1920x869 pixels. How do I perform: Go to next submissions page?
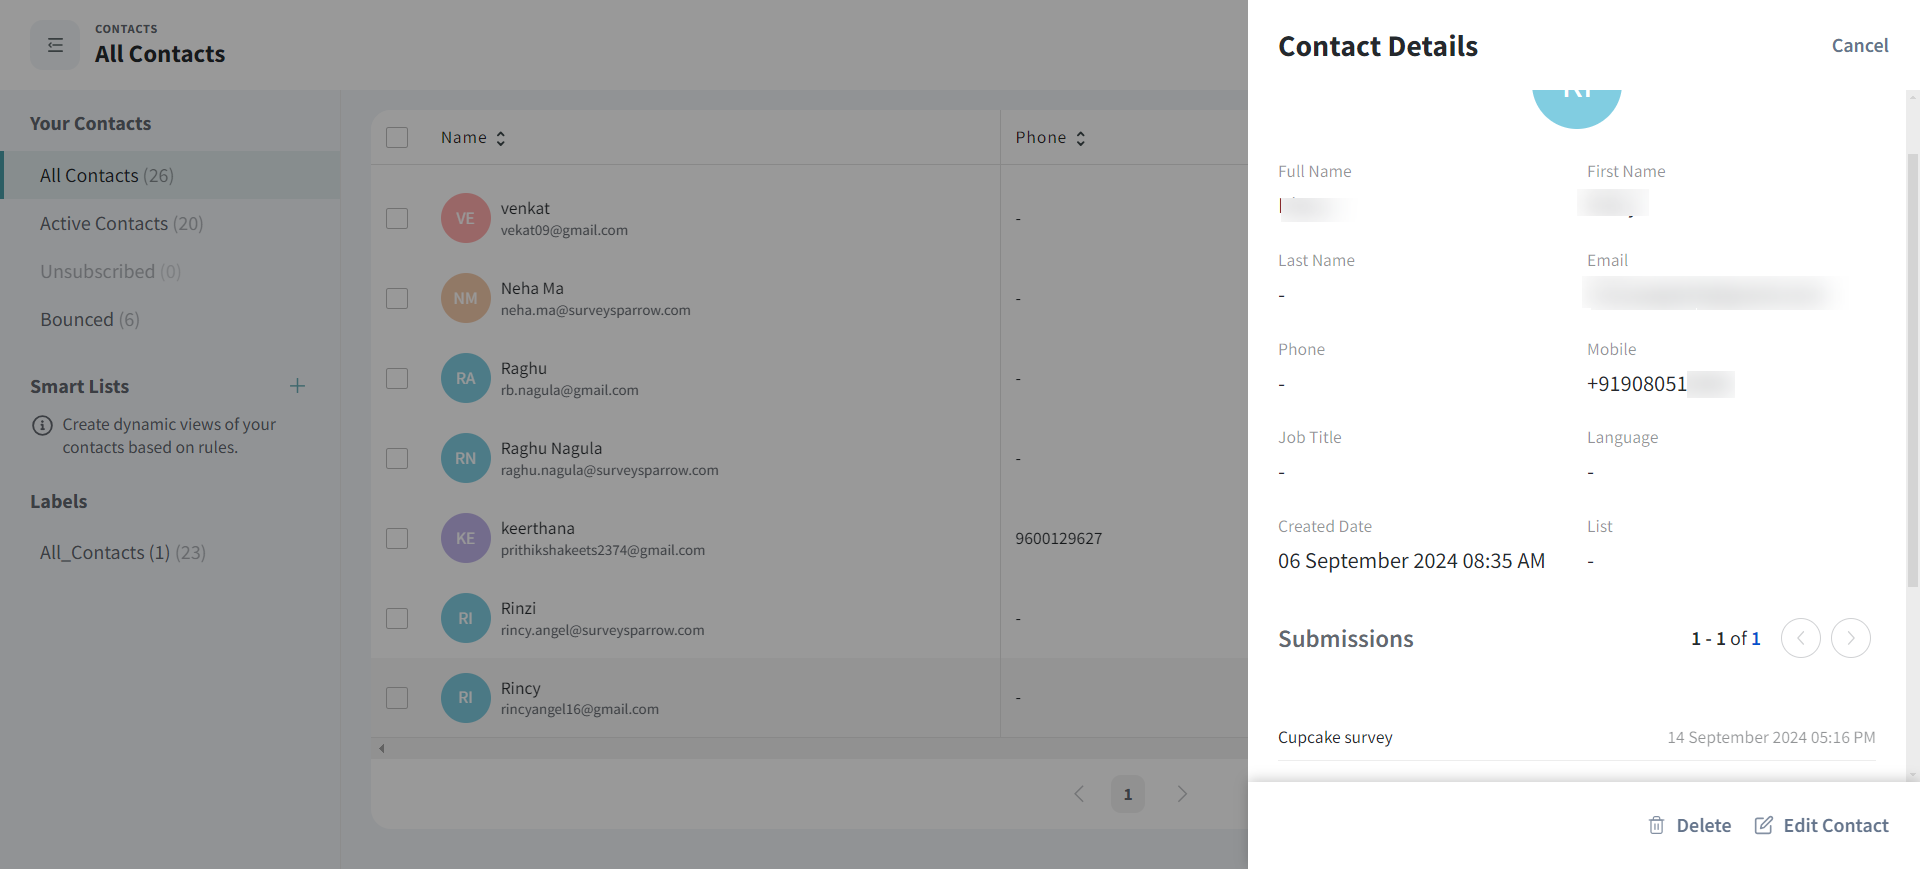(x=1850, y=638)
